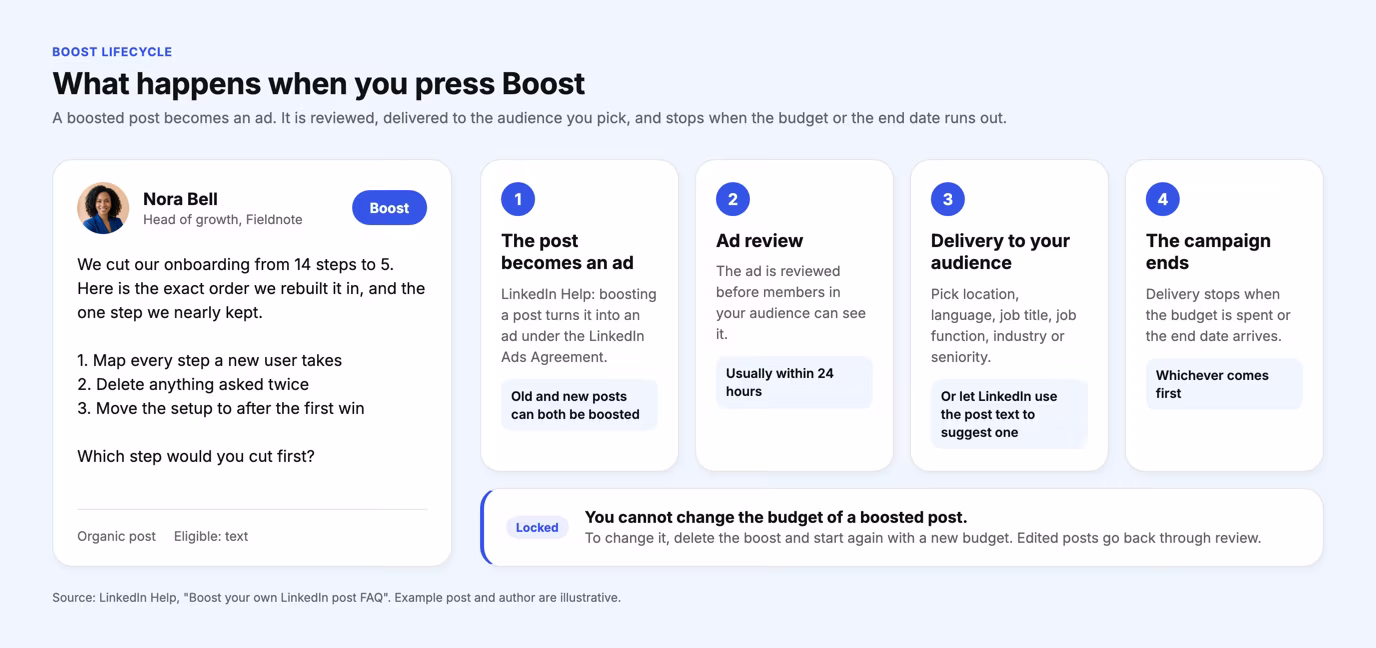Click "1. Map every step a new user takes"
Screen dimensions: 1376x648
[210, 360]
